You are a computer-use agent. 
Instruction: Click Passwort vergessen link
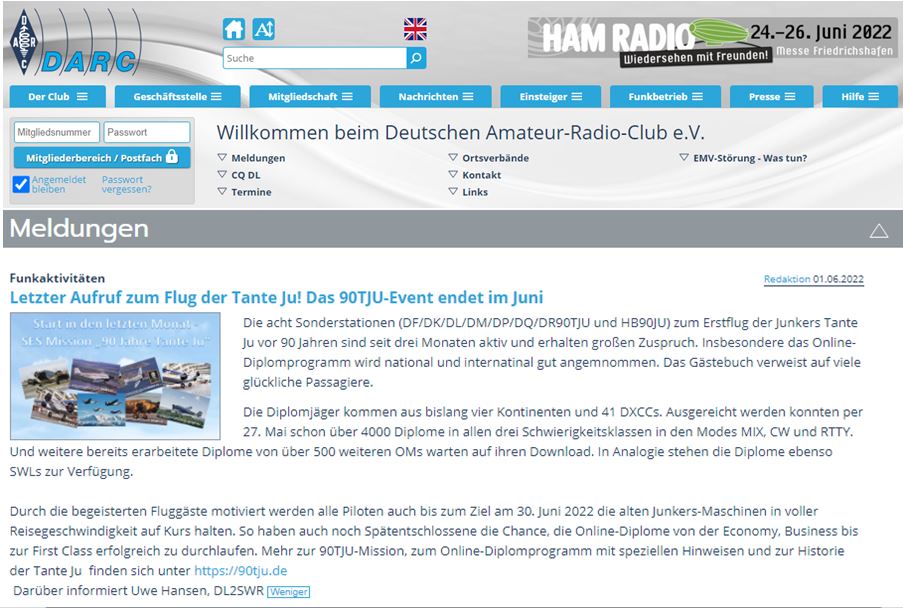(126, 184)
